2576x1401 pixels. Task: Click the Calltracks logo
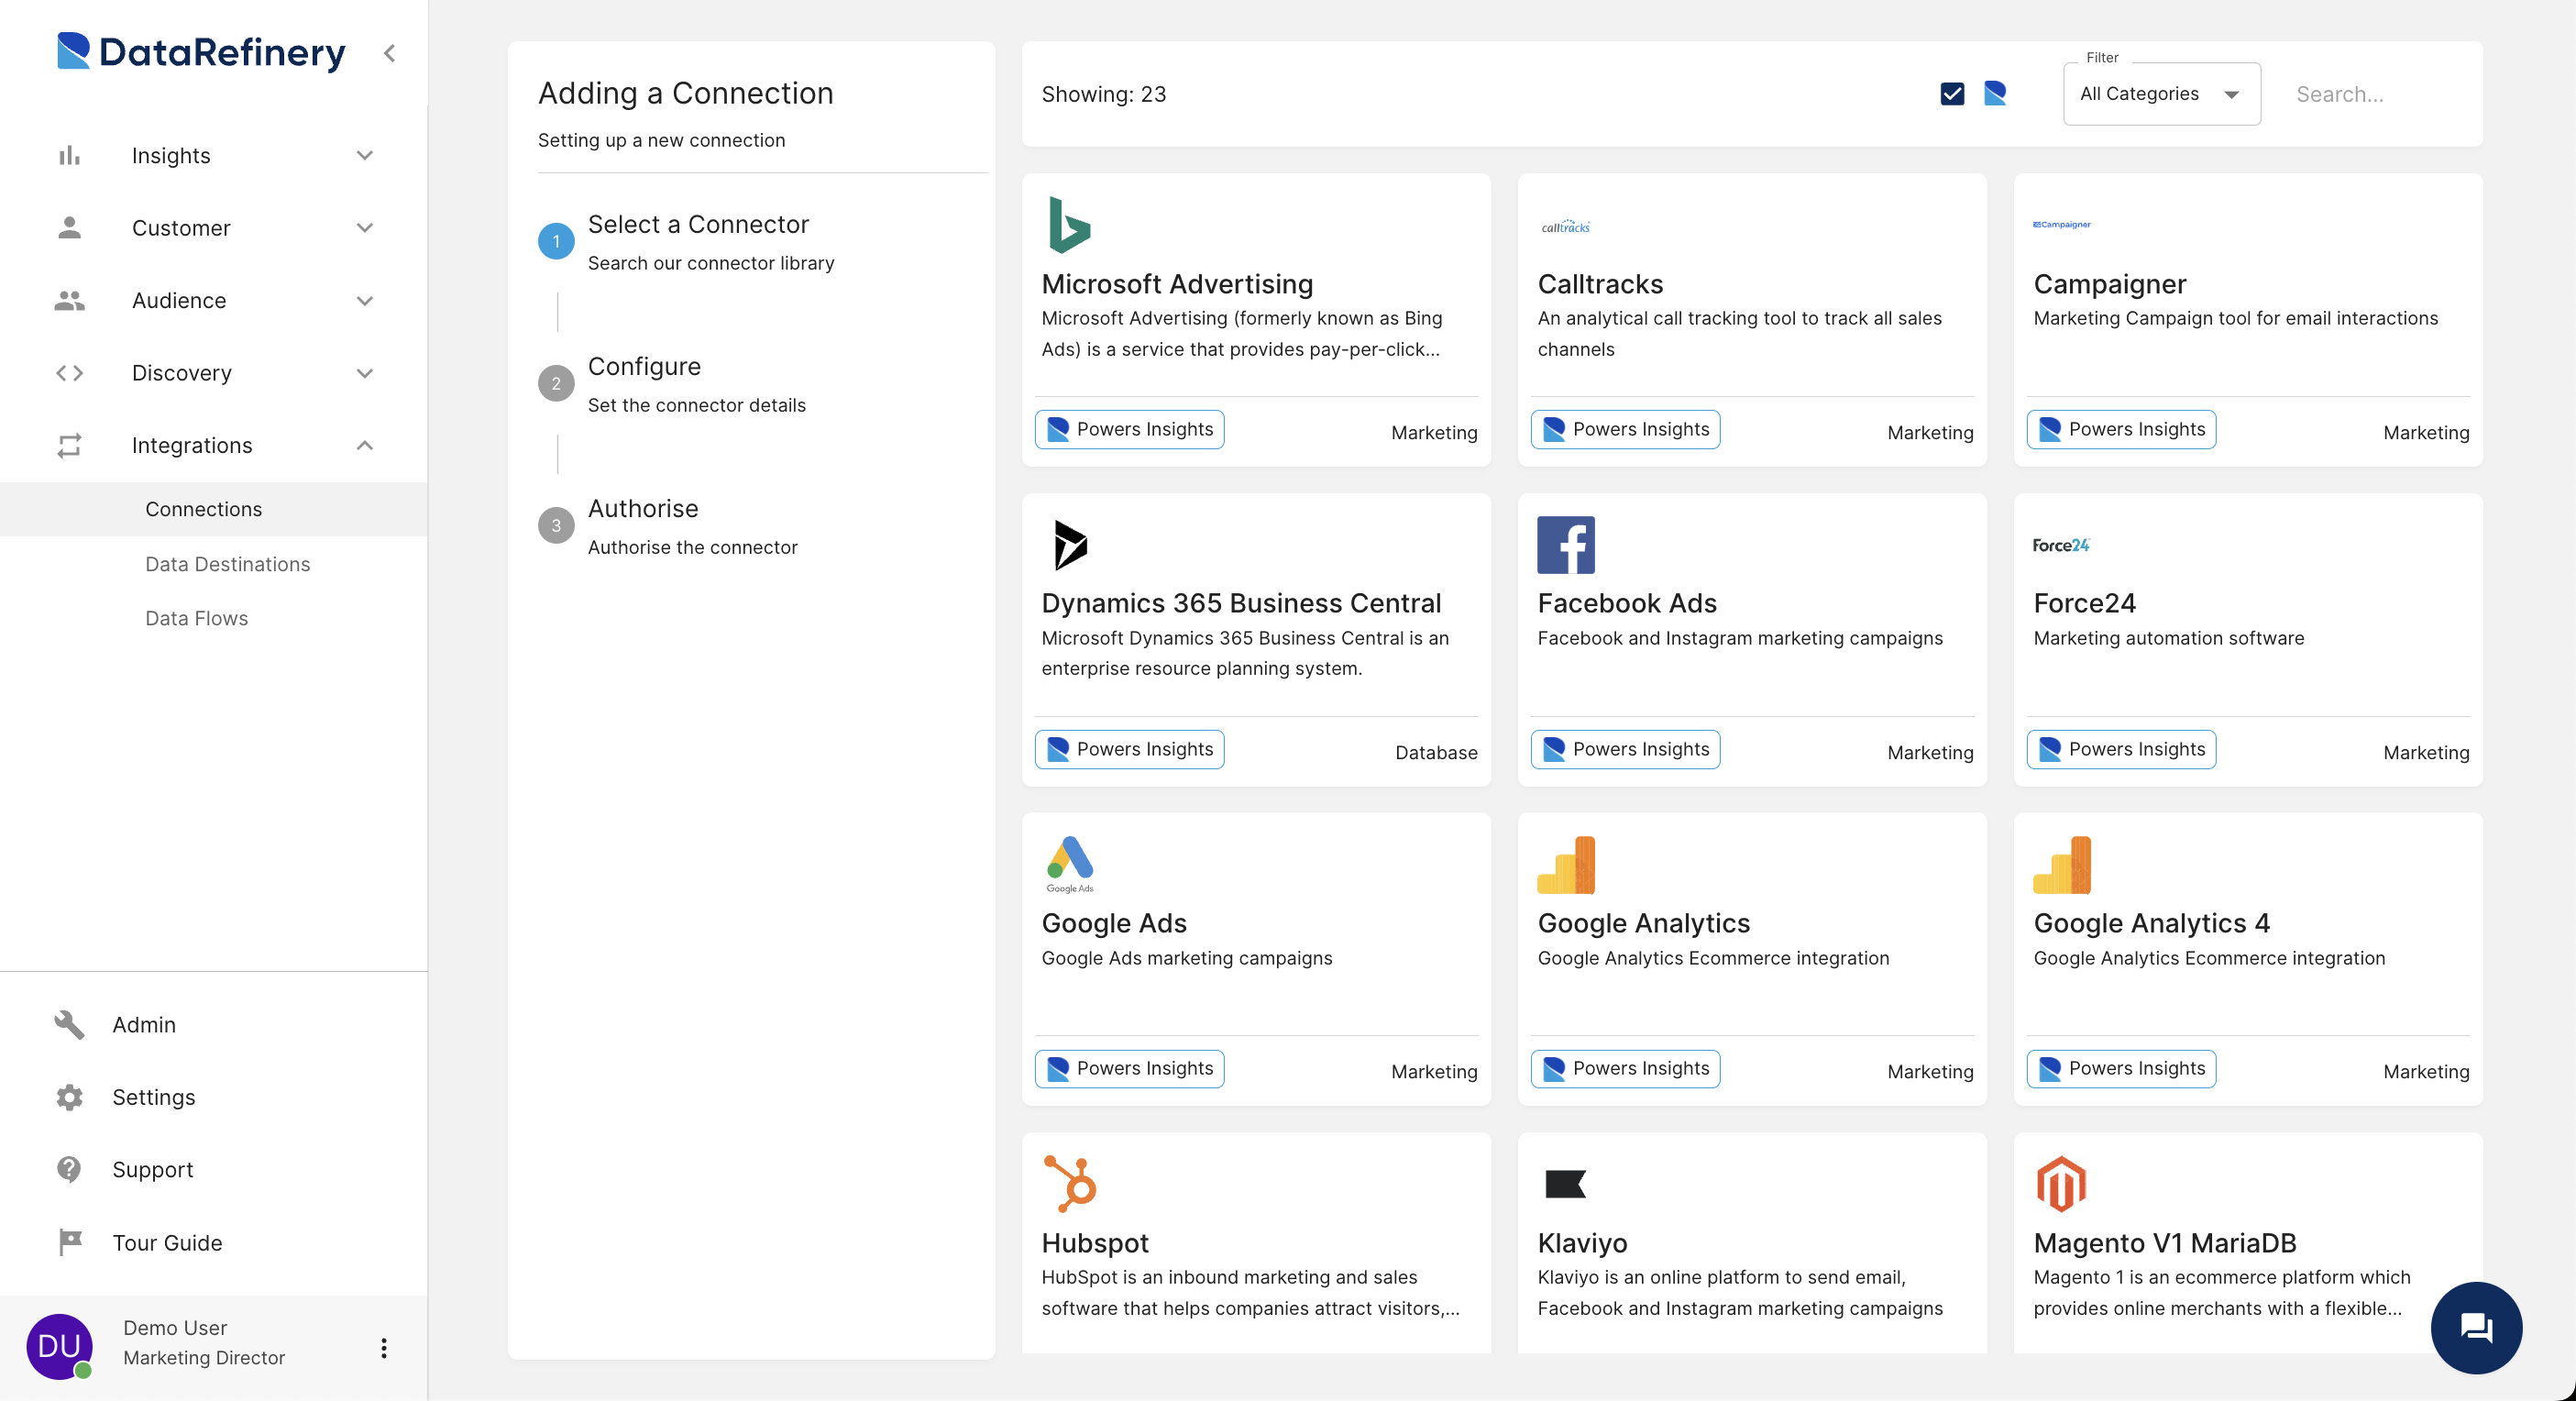coord(1565,227)
